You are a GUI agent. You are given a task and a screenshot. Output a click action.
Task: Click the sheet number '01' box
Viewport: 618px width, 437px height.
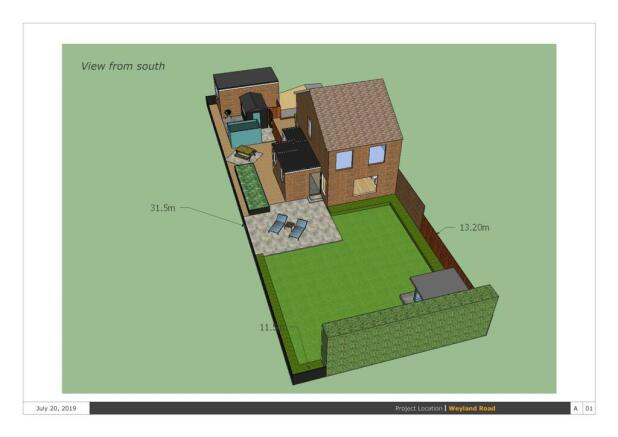[x=589, y=408]
